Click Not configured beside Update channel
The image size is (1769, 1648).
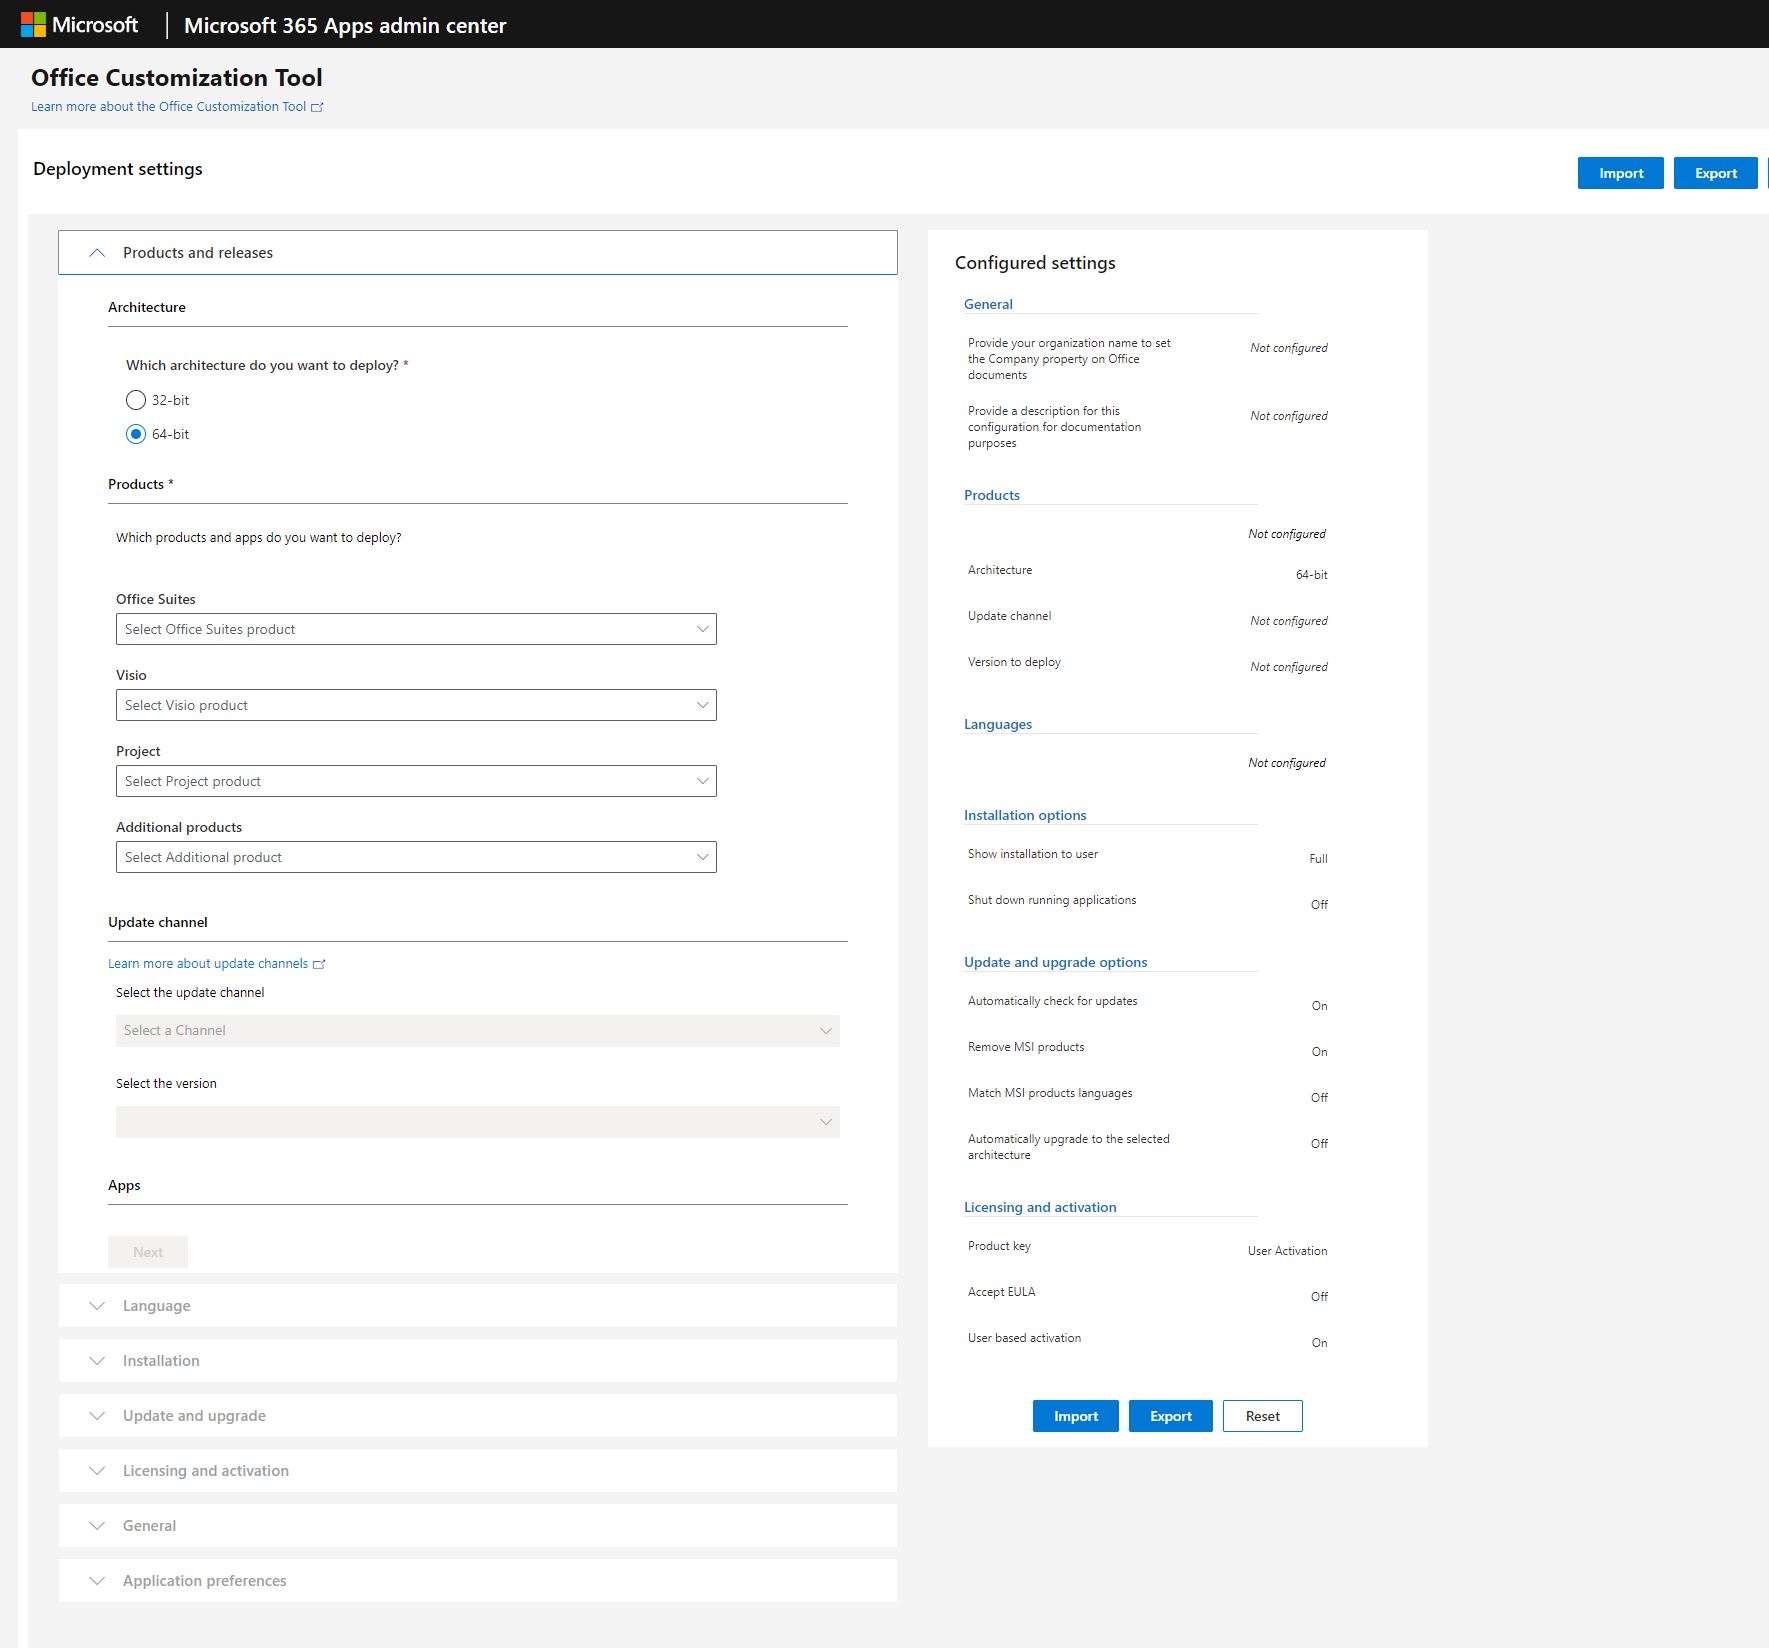1289,621
